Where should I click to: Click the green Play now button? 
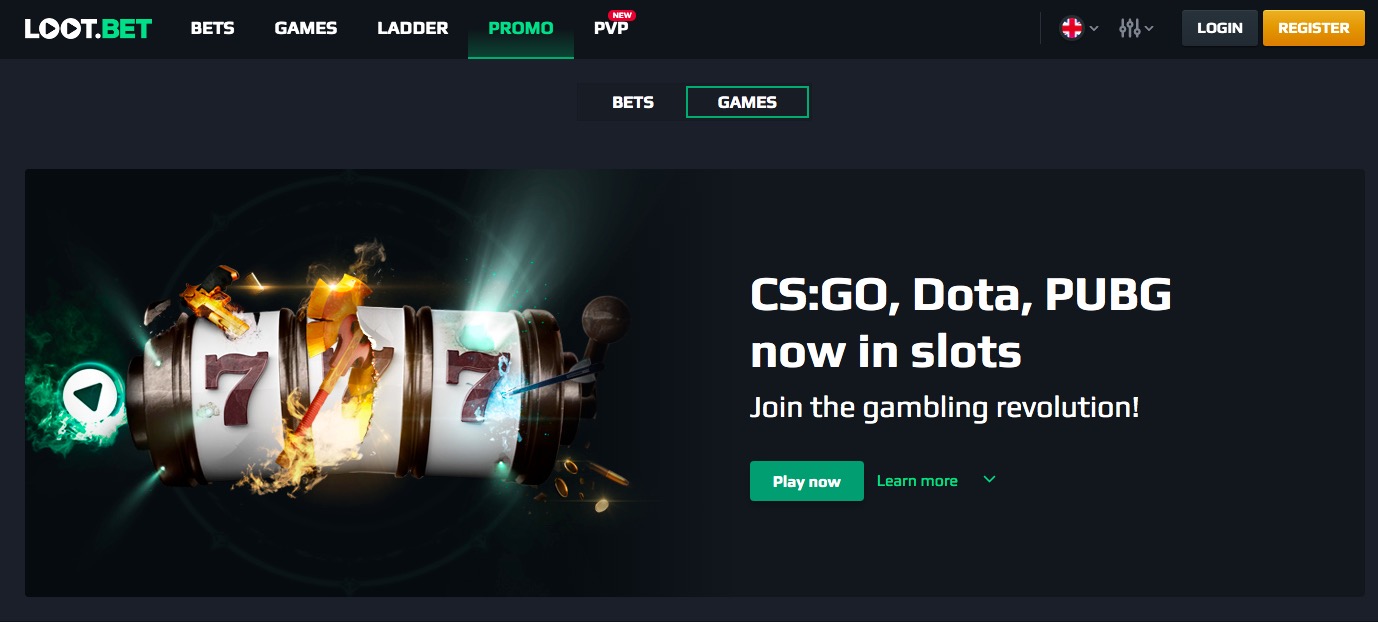tap(807, 481)
